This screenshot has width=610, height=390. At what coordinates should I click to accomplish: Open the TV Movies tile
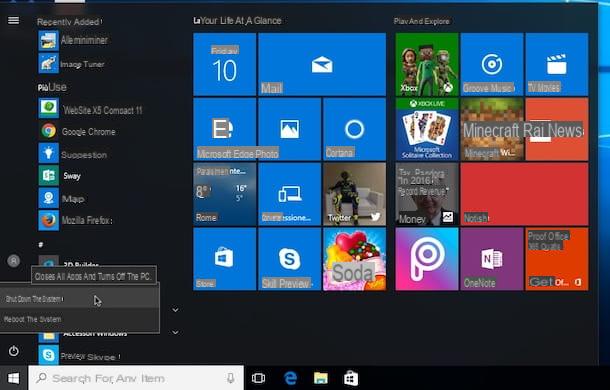coord(557,64)
